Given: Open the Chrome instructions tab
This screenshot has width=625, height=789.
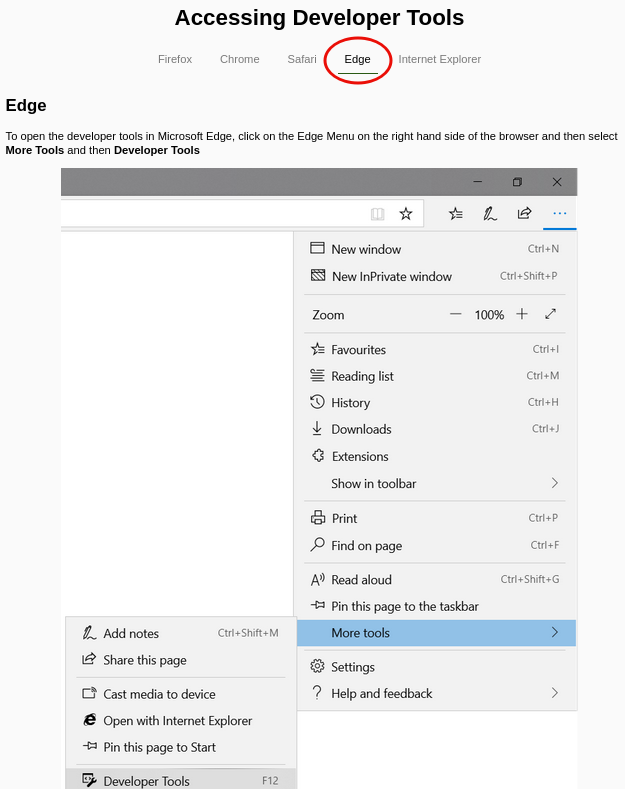Looking at the screenshot, I should coord(240,59).
